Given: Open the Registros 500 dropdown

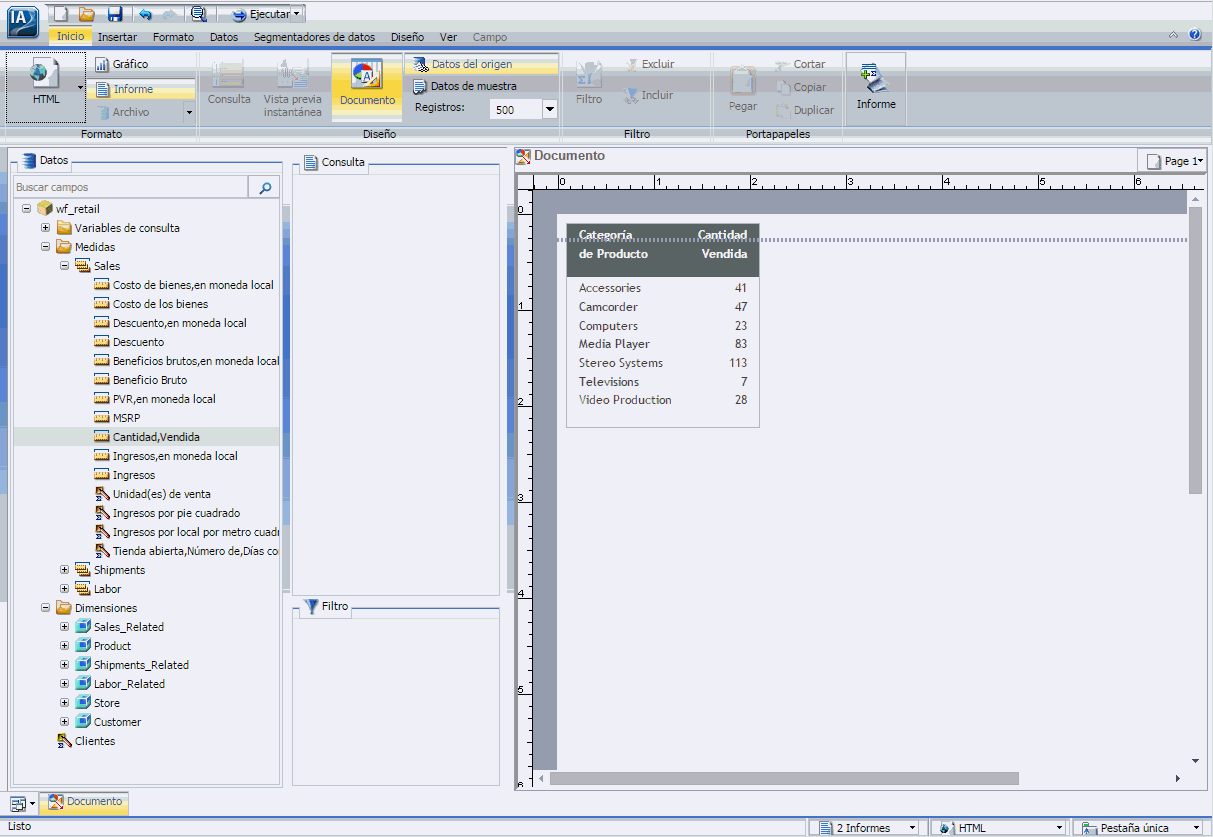Looking at the screenshot, I should point(549,110).
